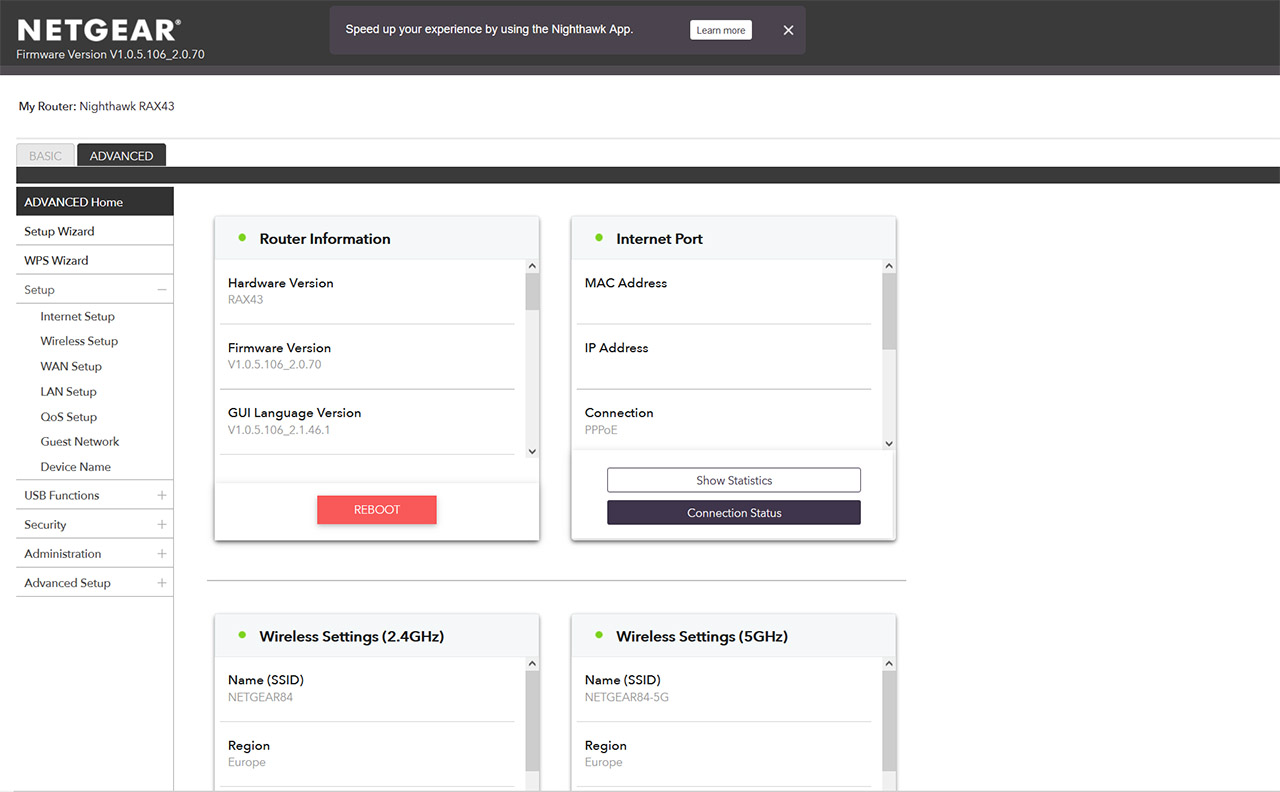Screen dimensions: 1280x792
Task: Click Internet Port scrollbar thumb
Action: (889, 311)
